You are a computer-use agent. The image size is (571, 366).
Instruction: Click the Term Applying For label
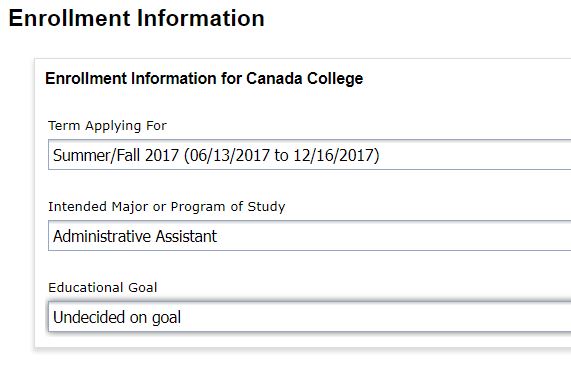pyautogui.click(x=107, y=126)
